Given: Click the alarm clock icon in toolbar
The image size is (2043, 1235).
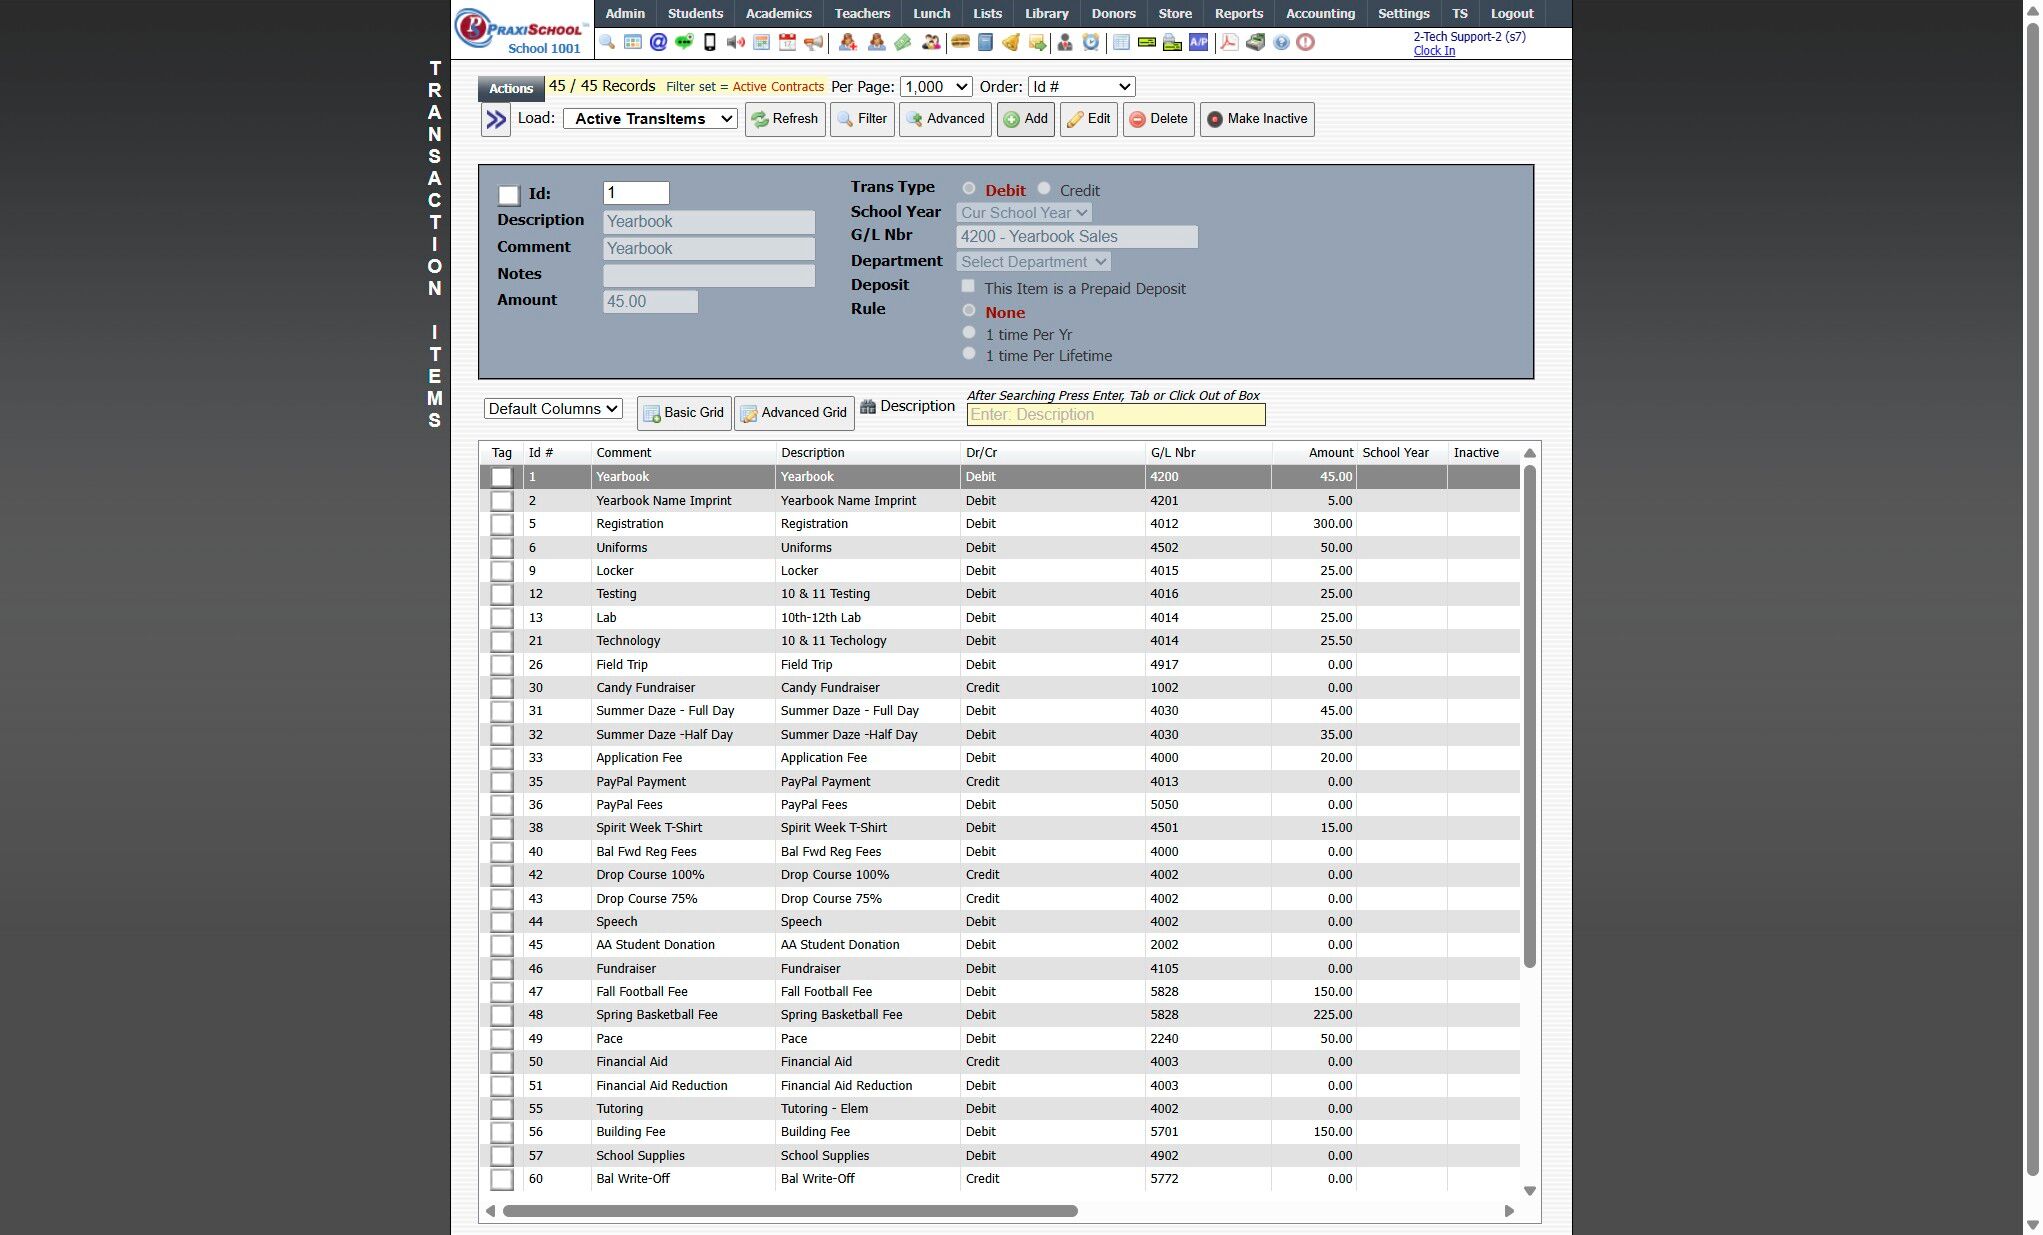Looking at the screenshot, I should point(1091,42).
